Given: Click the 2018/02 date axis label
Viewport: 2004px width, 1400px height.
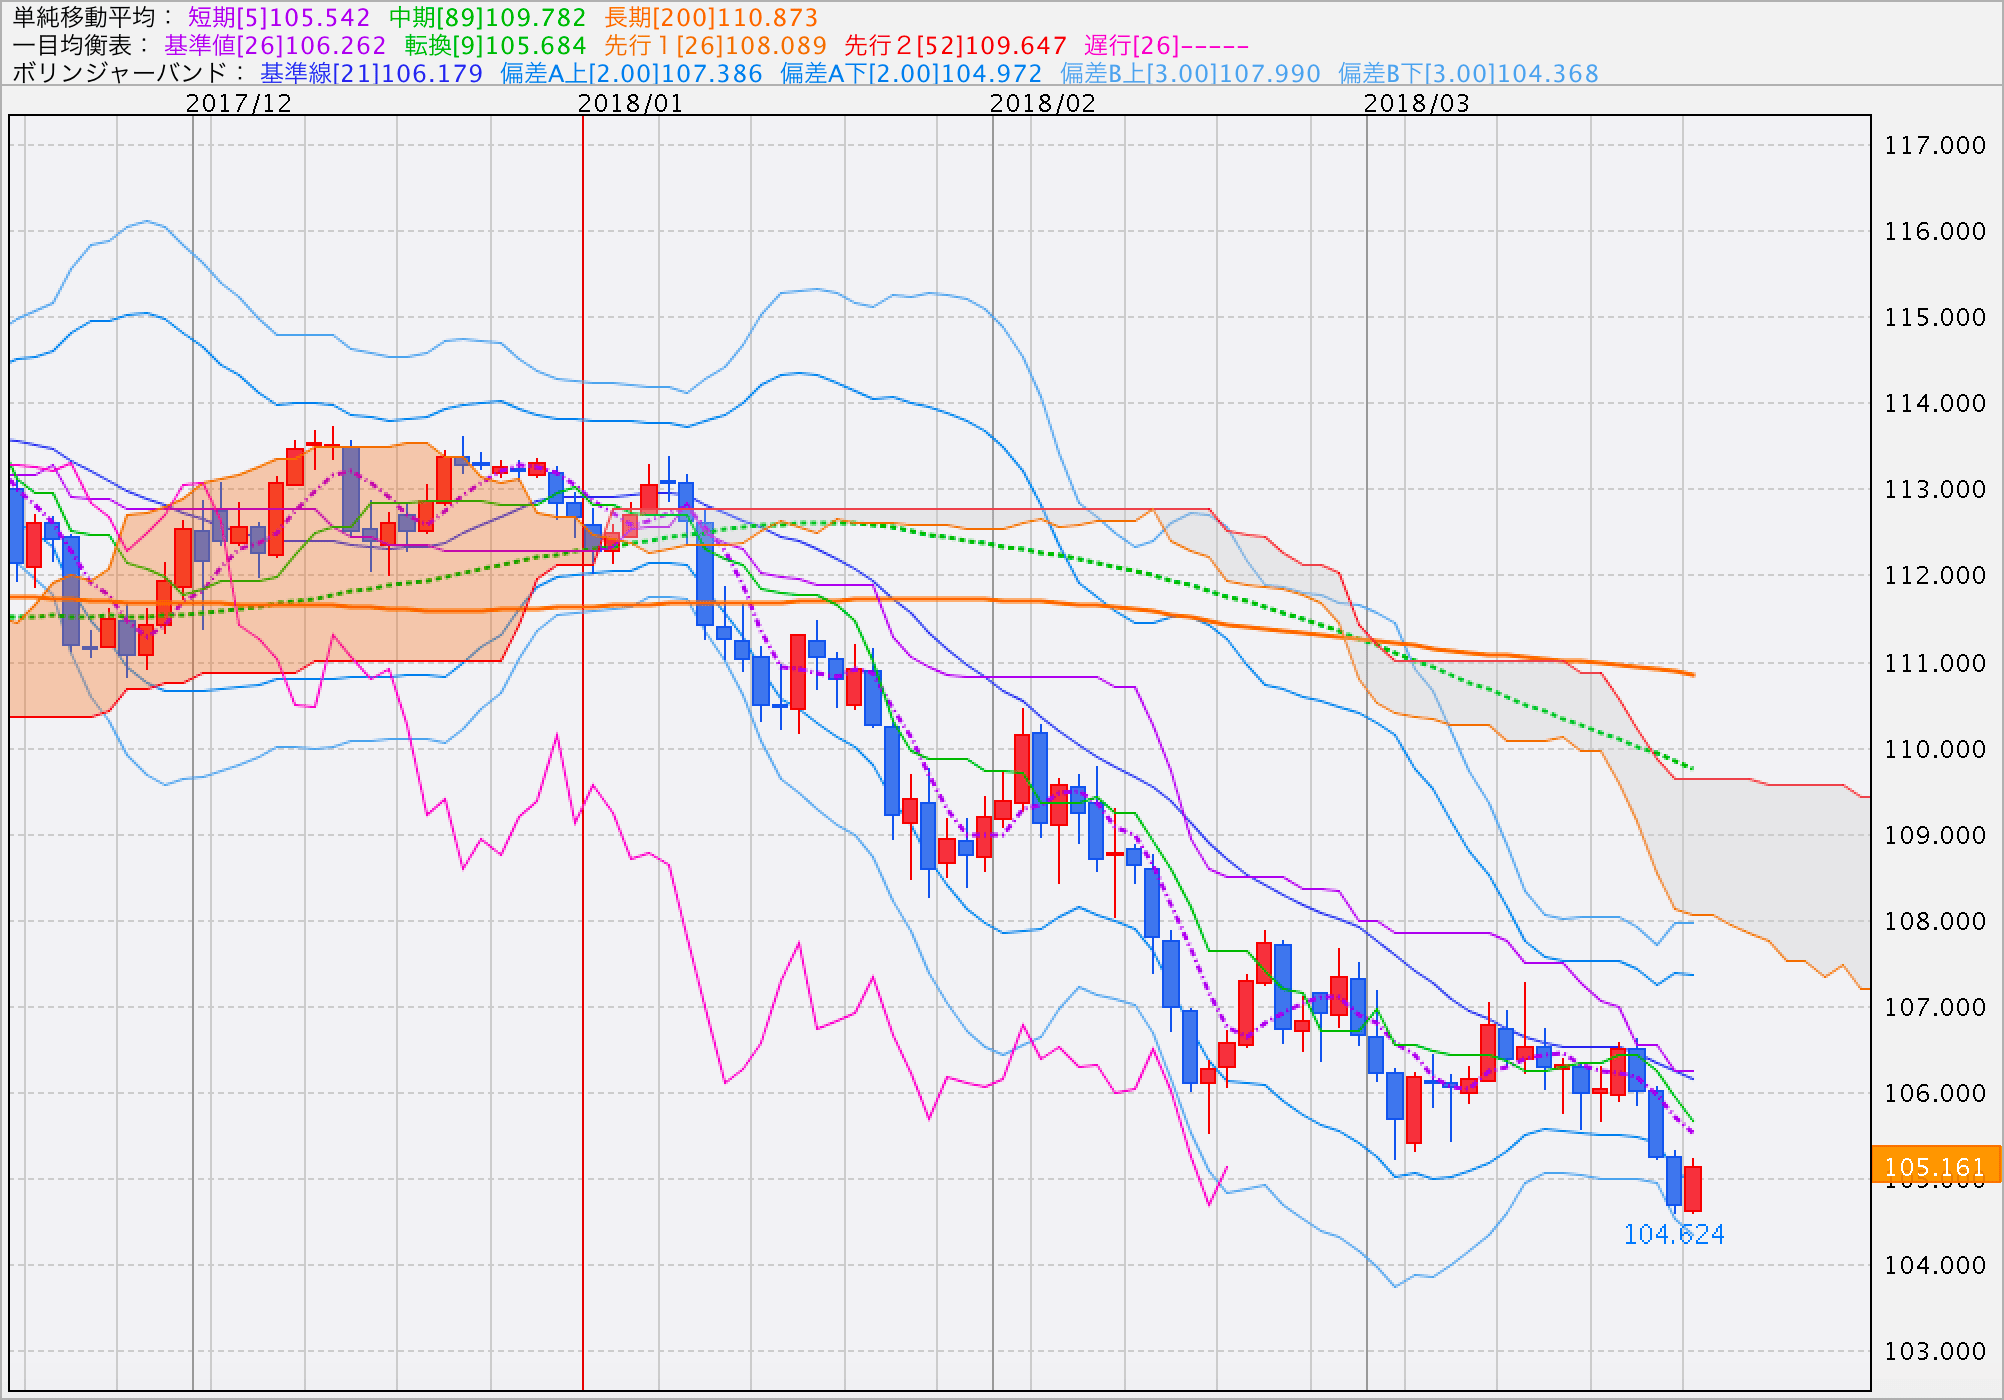Looking at the screenshot, I should (1043, 103).
